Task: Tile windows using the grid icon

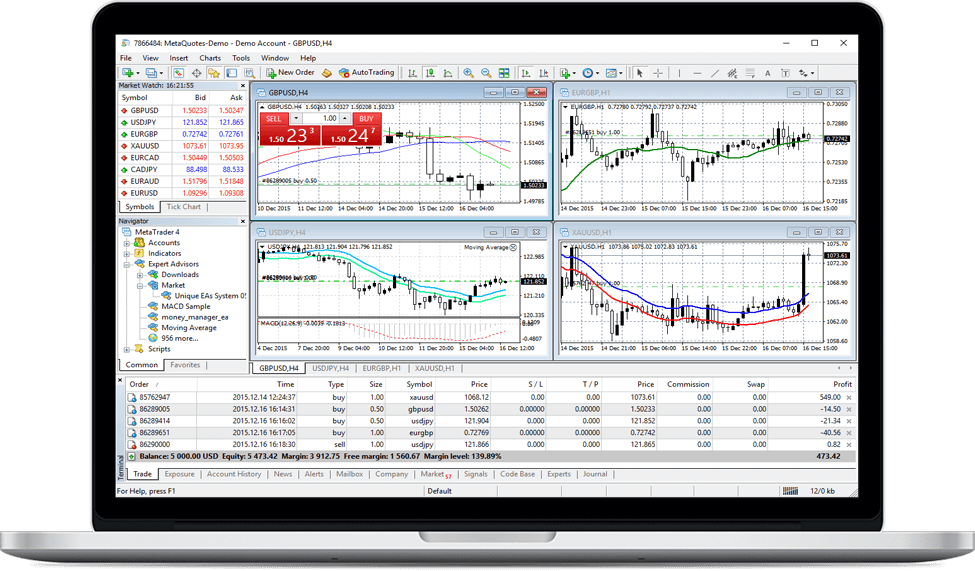Action: (504, 73)
